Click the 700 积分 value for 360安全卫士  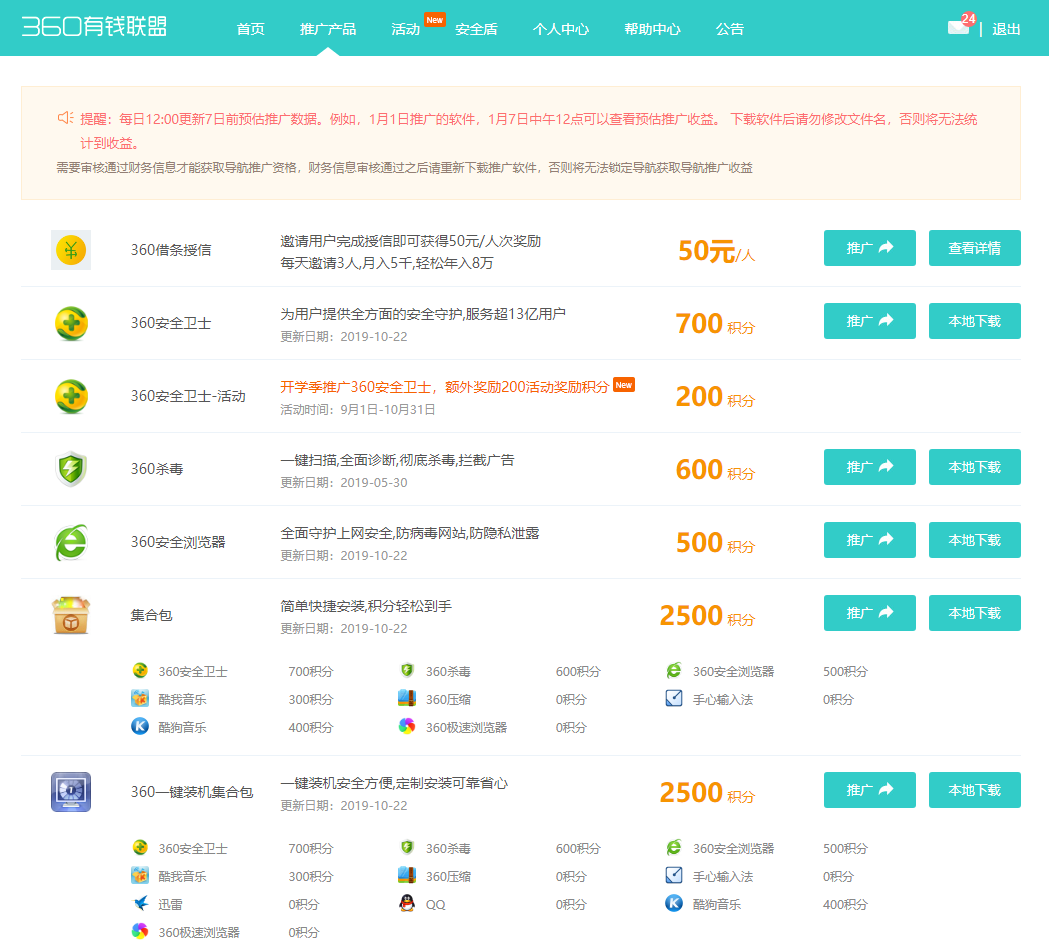[x=715, y=324]
